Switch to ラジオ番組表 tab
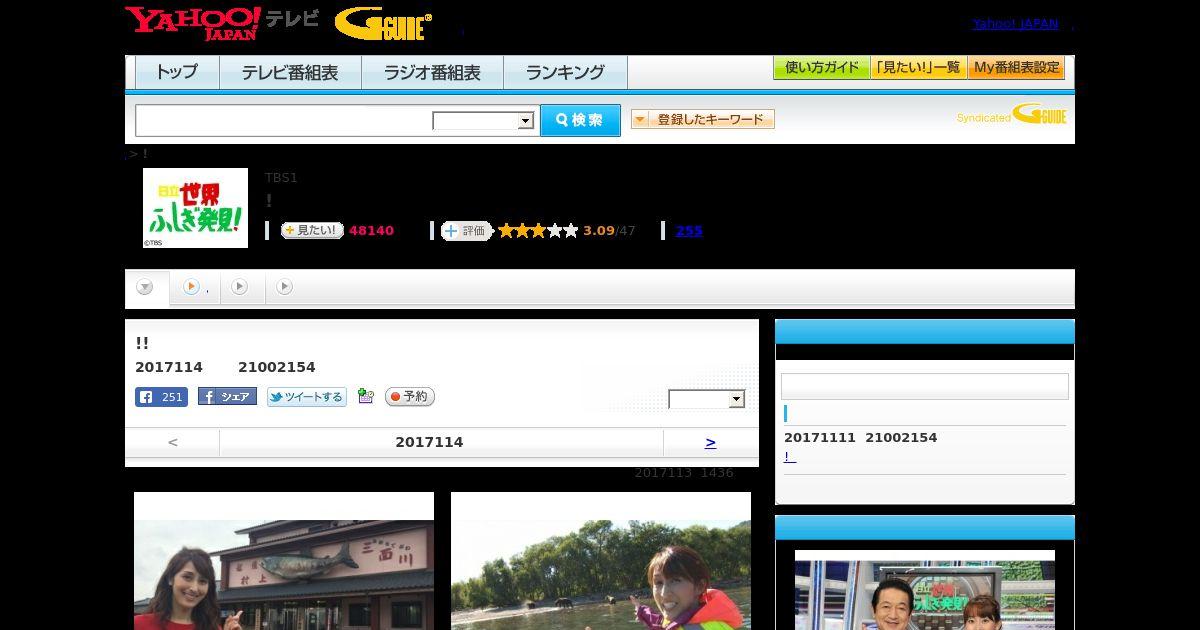 click(x=432, y=72)
